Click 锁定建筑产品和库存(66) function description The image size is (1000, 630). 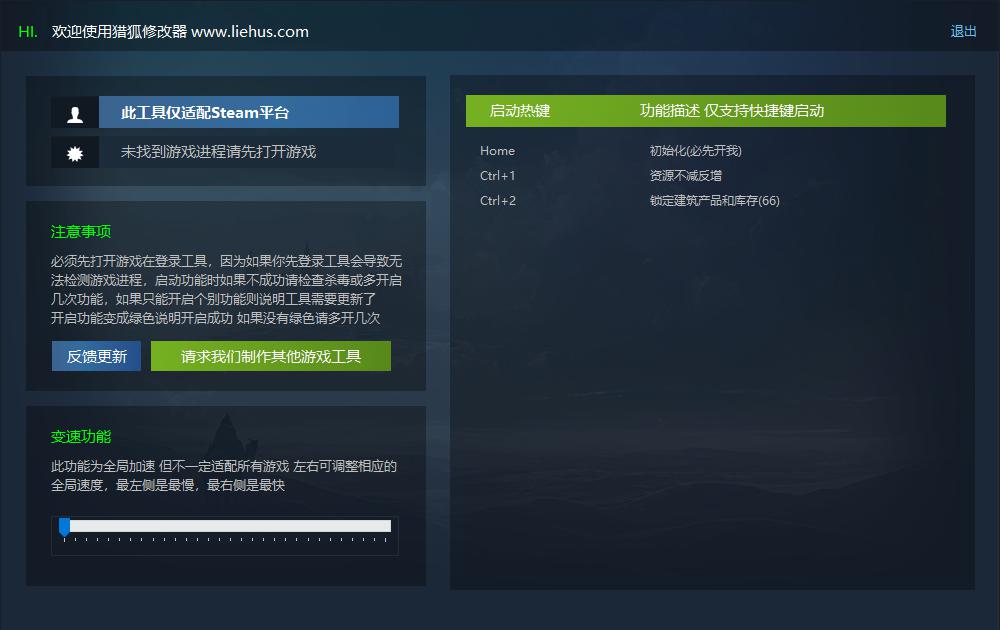click(714, 200)
